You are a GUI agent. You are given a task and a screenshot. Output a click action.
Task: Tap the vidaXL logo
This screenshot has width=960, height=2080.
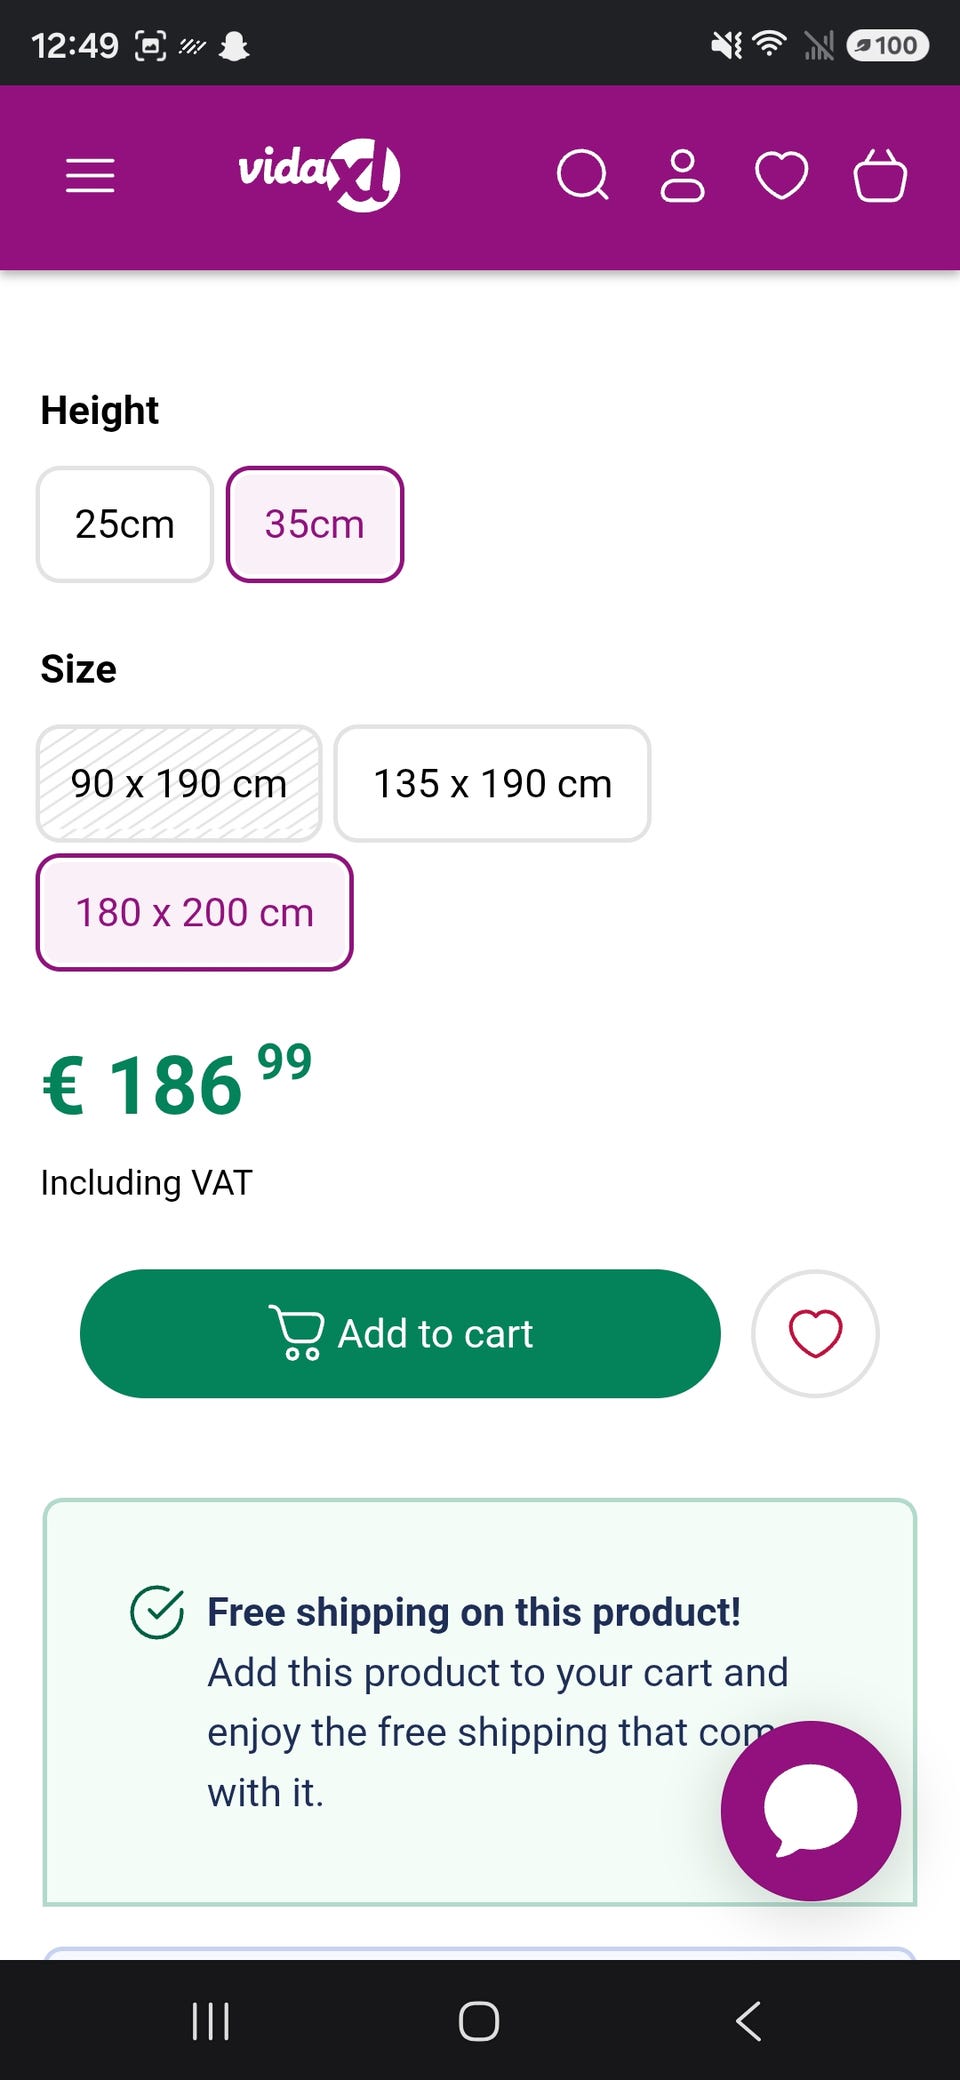[x=319, y=175]
